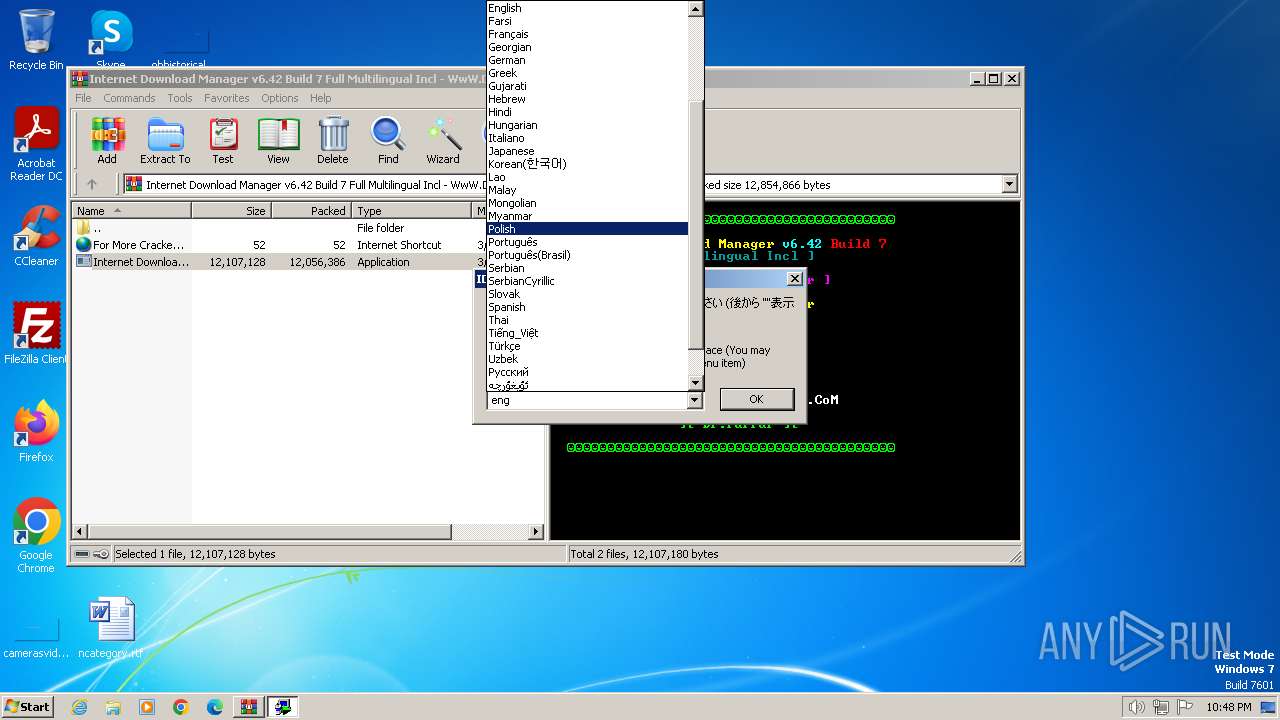Click the Chrome taskbar icon
Image resolution: width=1280 pixels, height=720 pixels.
(181, 707)
